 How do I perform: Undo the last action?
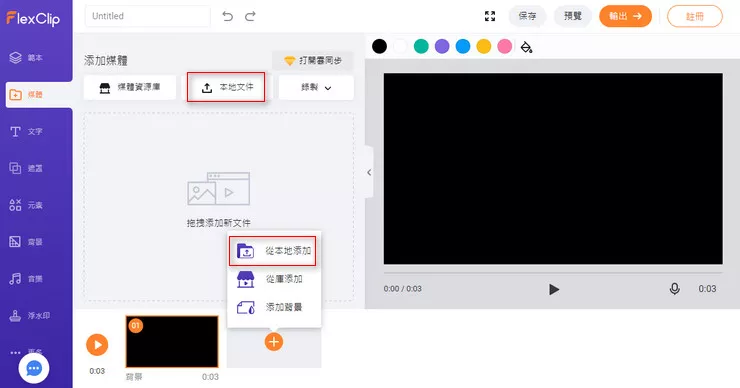[227, 17]
